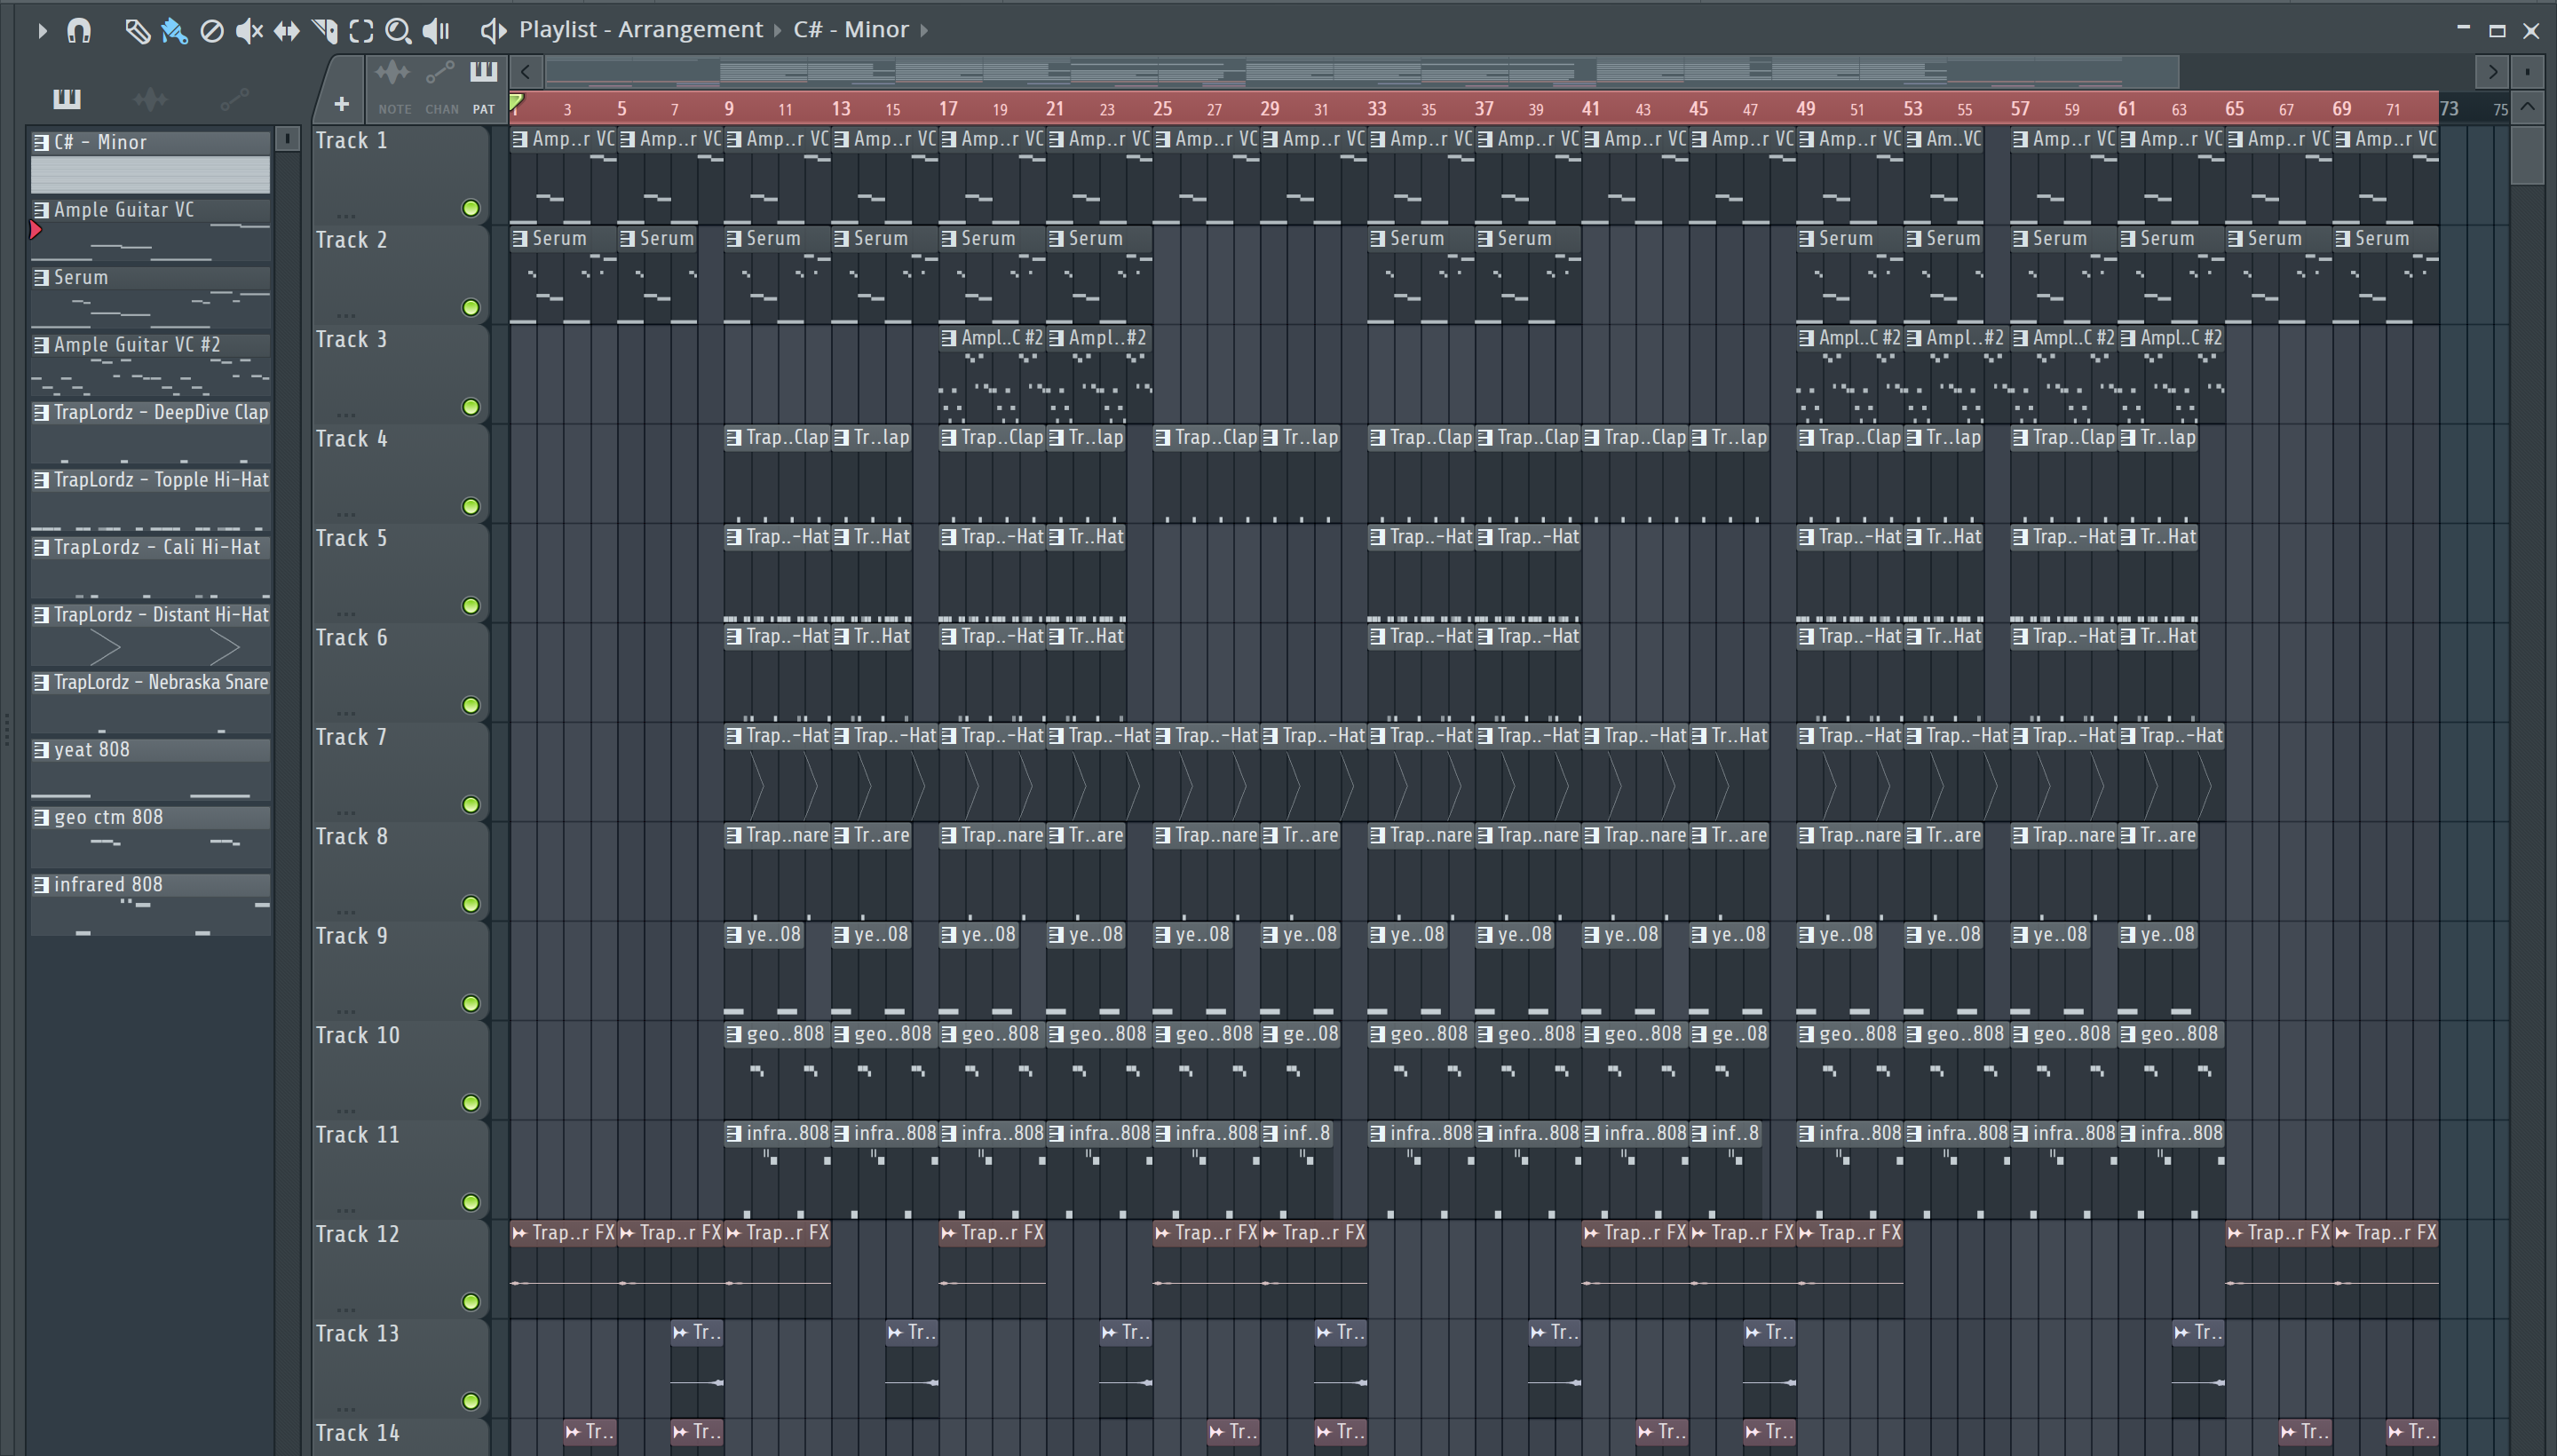Open the playlist options menu arrow
This screenshot has width=2557, height=1456.
(x=42, y=31)
